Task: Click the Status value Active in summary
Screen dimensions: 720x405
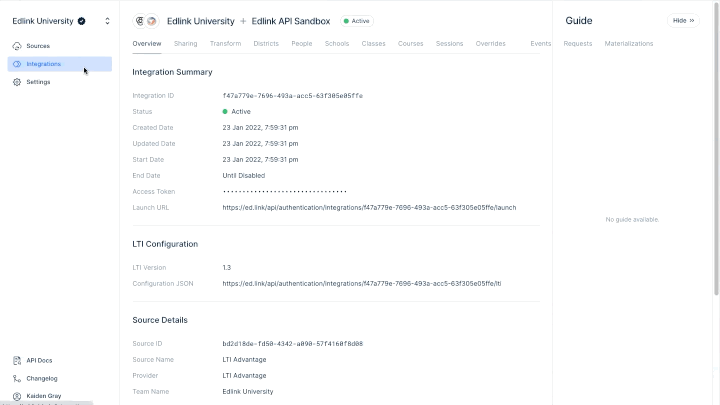Action: [x=236, y=112]
